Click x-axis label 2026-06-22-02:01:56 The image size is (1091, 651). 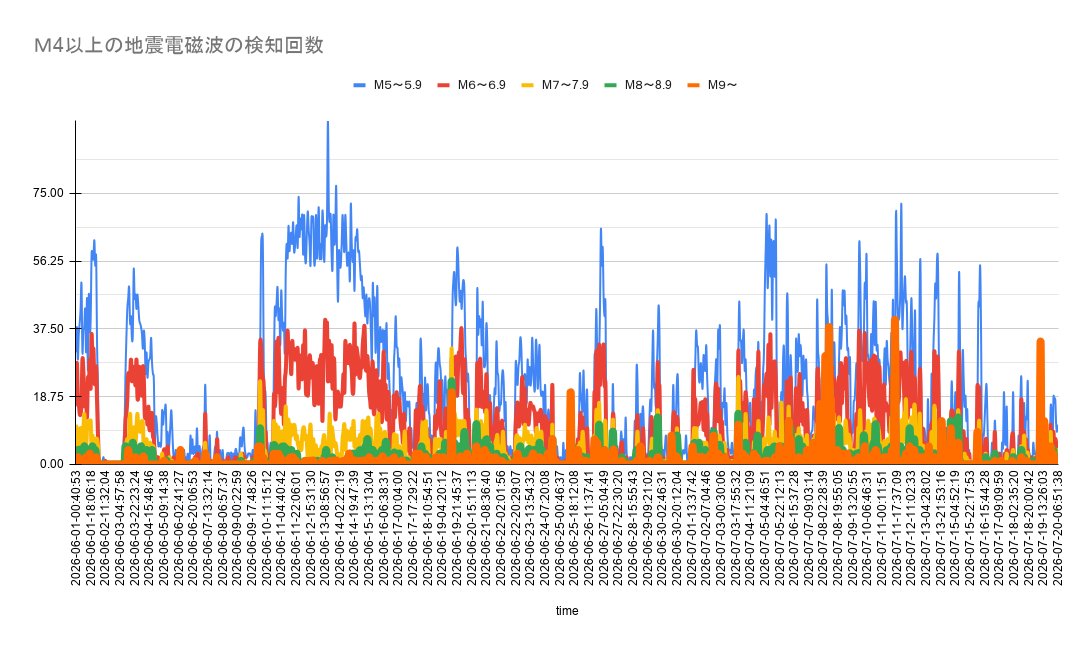(x=501, y=528)
